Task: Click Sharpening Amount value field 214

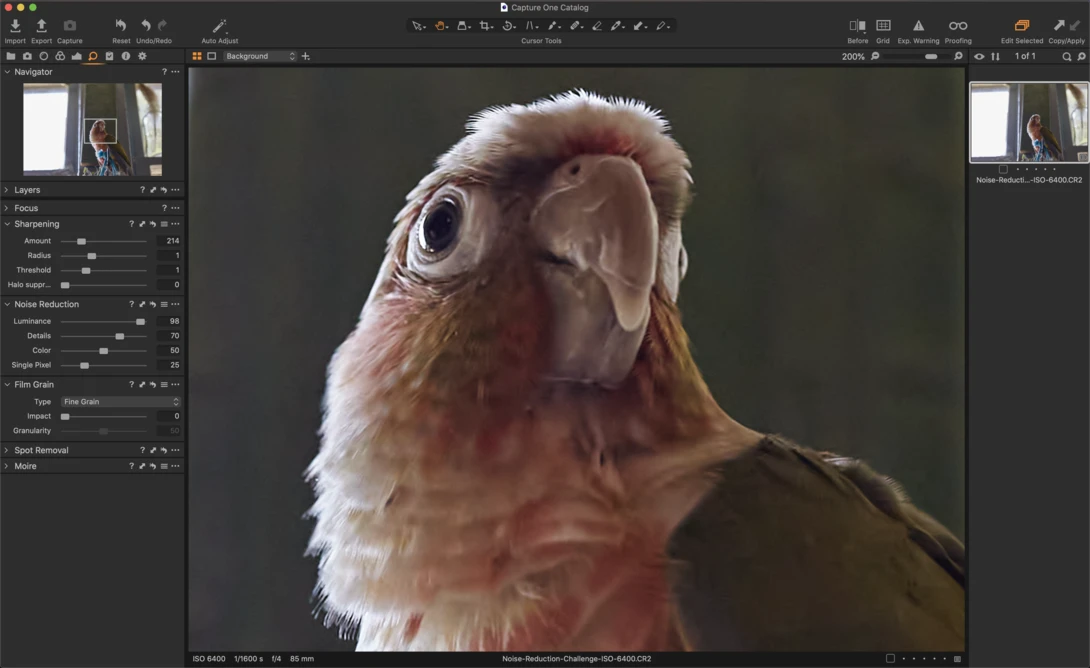Action: coord(169,241)
